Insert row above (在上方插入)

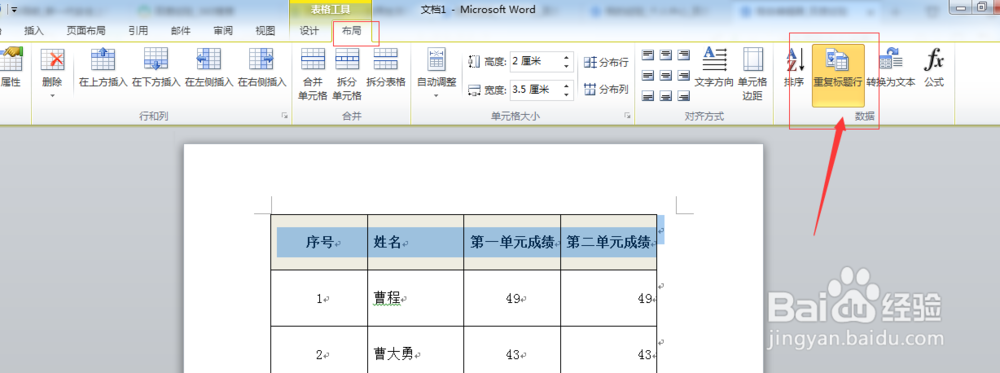[x=103, y=67]
